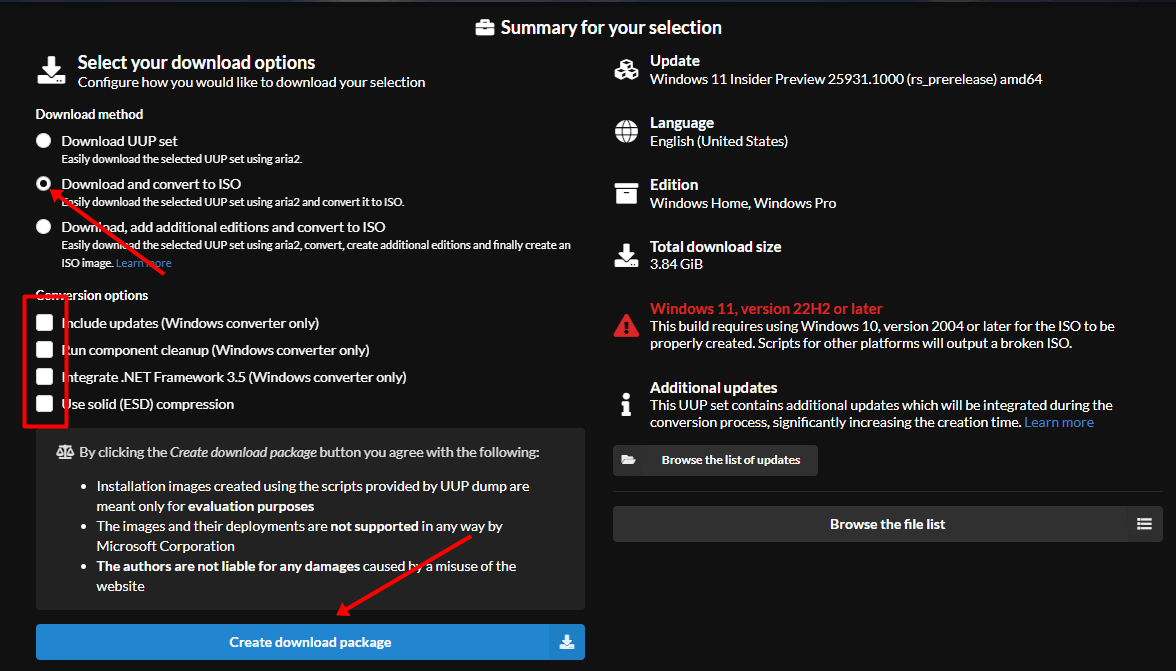Enable Use solid (ESD) compression checkbox

coord(44,404)
